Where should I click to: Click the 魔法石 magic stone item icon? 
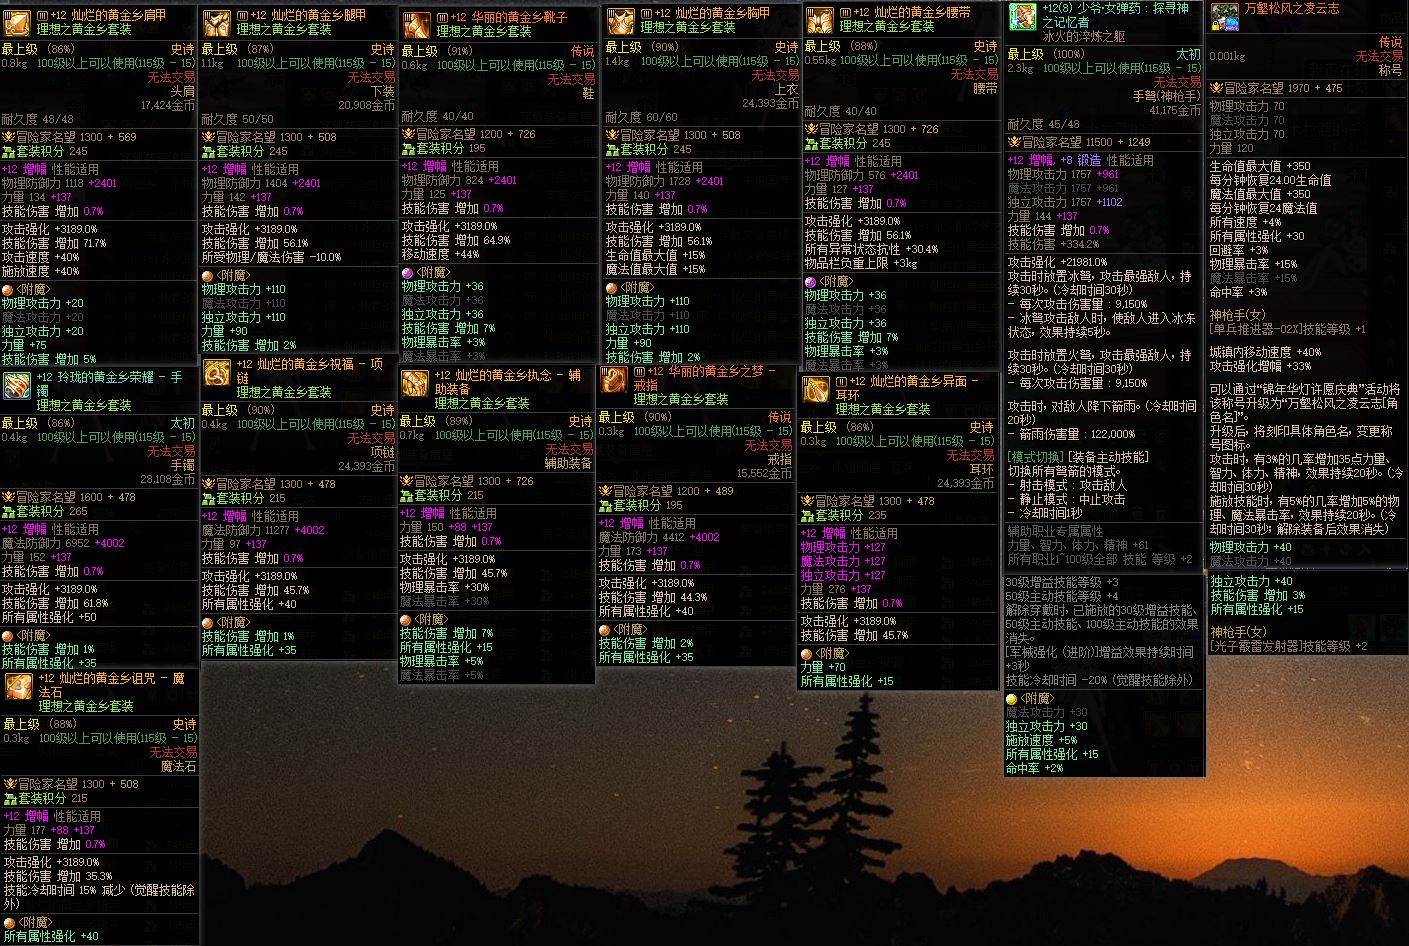tap(18, 686)
